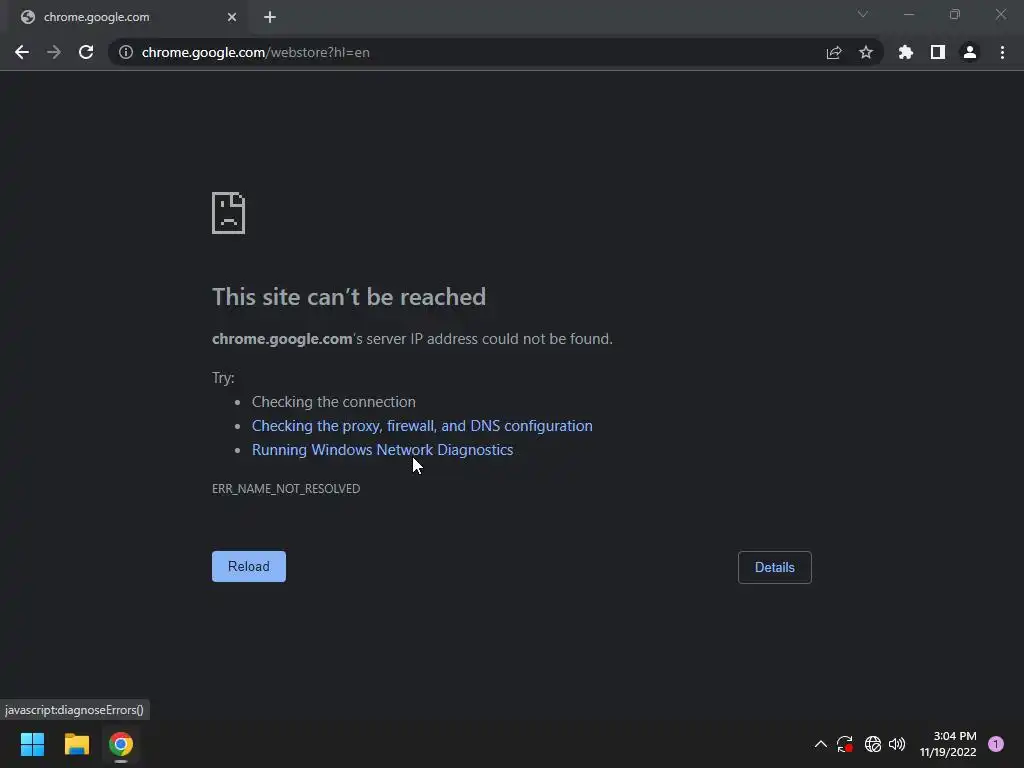Toggle the side panel icon
The width and height of the screenshot is (1024, 768).
pos(938,52)
